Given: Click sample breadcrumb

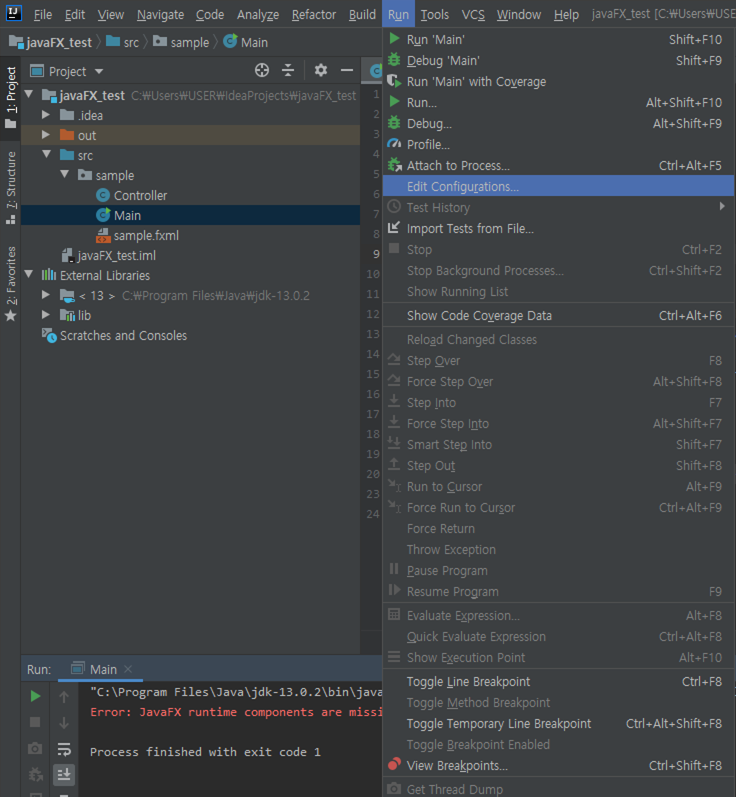Looking at the screenshot, I should pos(181,42).
